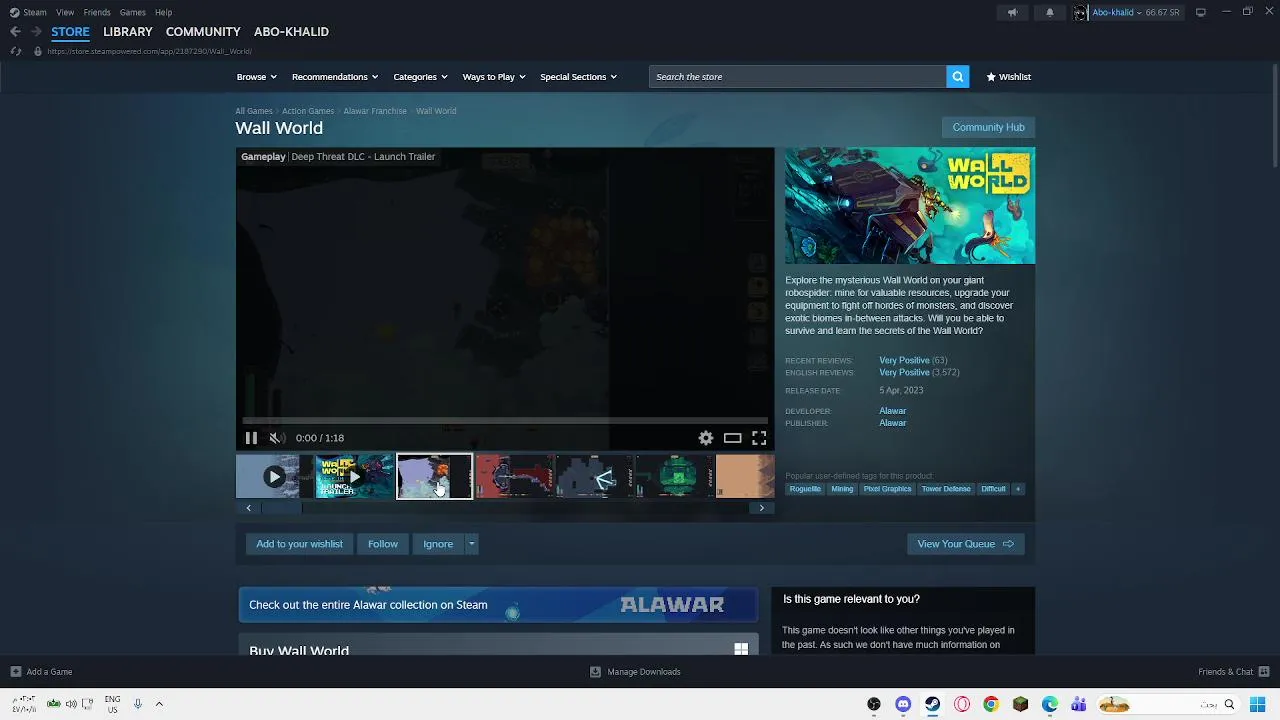The image size is (1280, 720).
Task: Make the trailer fullscreen
Action: (759, 438)
